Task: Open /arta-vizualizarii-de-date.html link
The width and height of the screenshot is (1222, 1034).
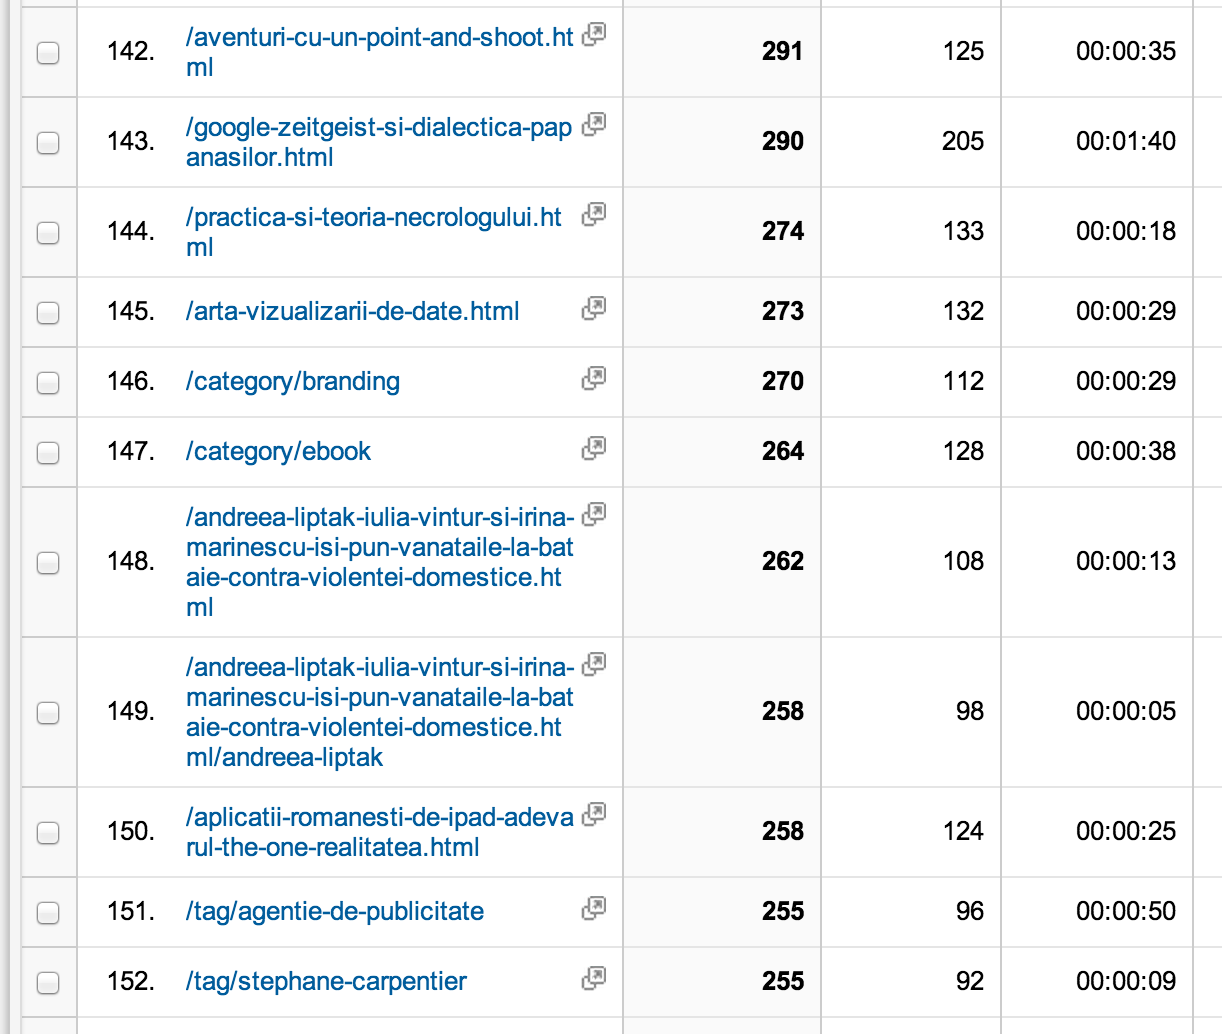Action: pyautogui.click(x=352, y=312)
